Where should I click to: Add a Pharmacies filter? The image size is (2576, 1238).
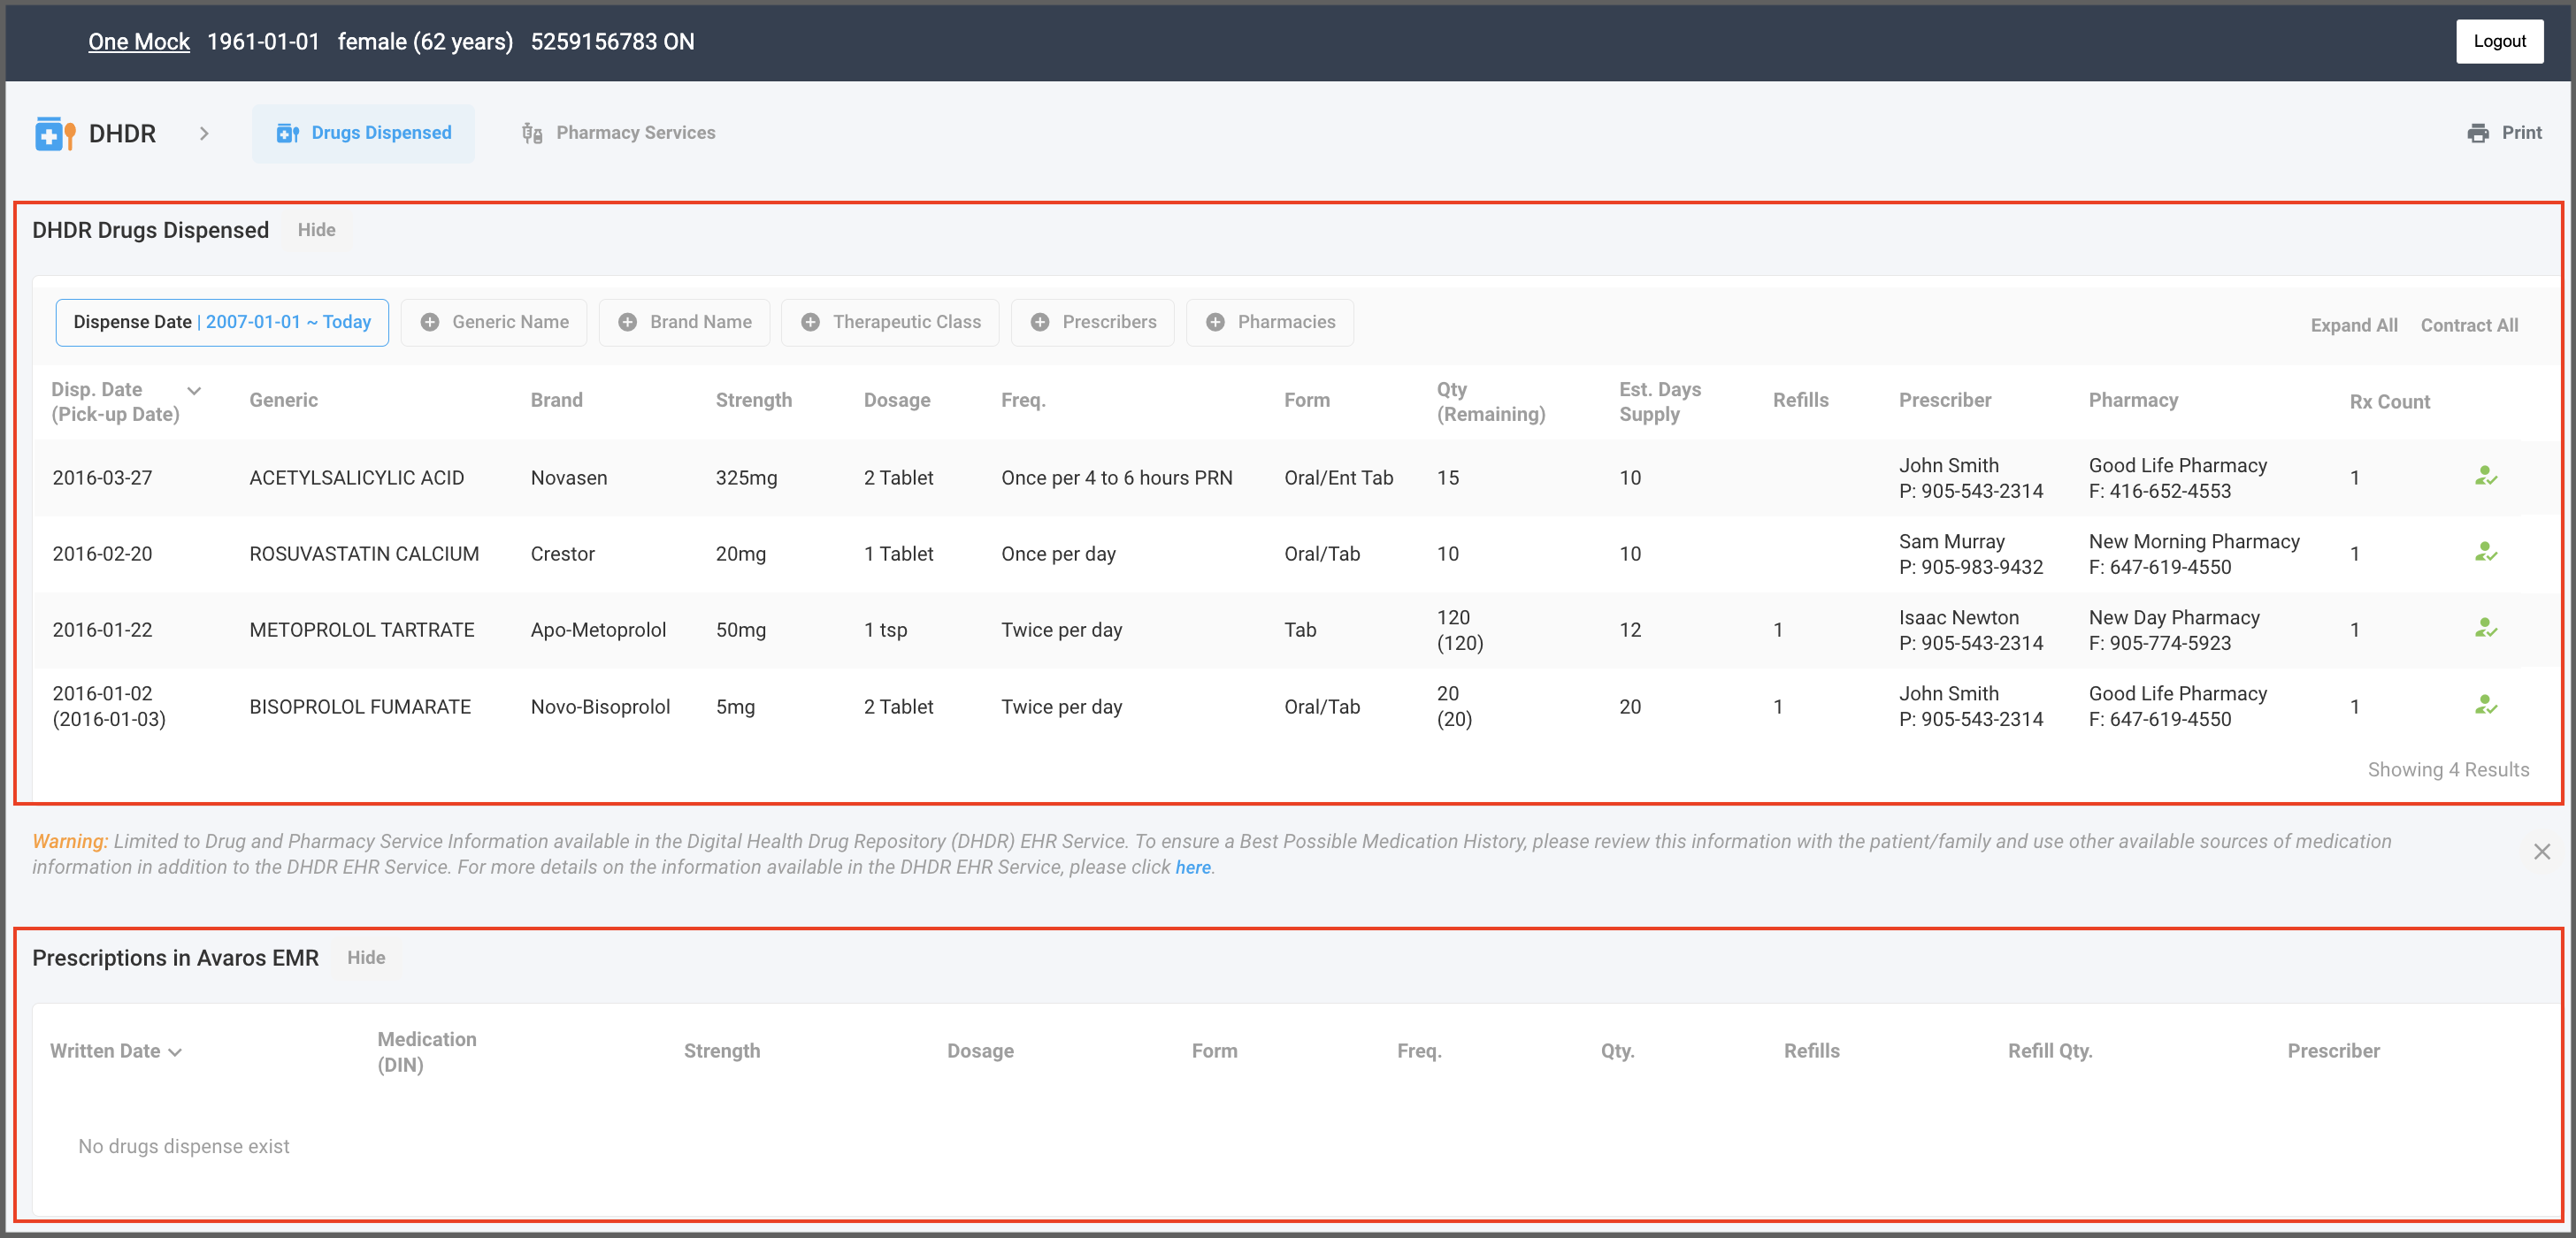(1270, 322)
